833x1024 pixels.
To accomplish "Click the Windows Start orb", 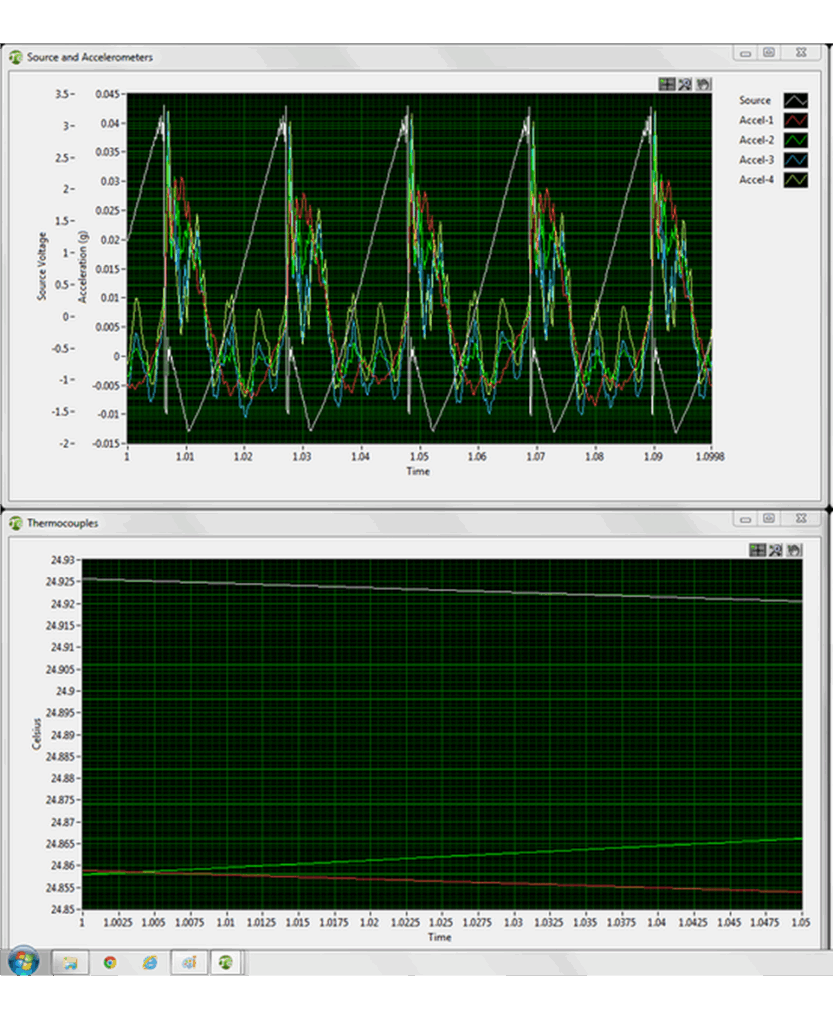I will pyautogui.click(x=22, y=961).
